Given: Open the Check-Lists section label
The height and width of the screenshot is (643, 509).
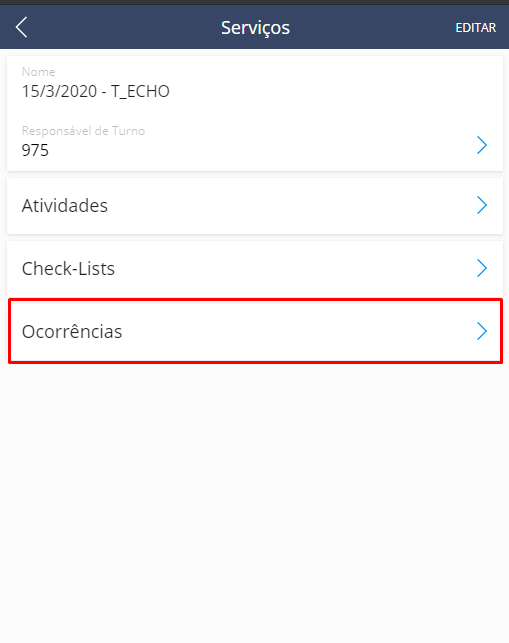Looking at the screenshot, I should pyautogui.click(x=68, y=269).
